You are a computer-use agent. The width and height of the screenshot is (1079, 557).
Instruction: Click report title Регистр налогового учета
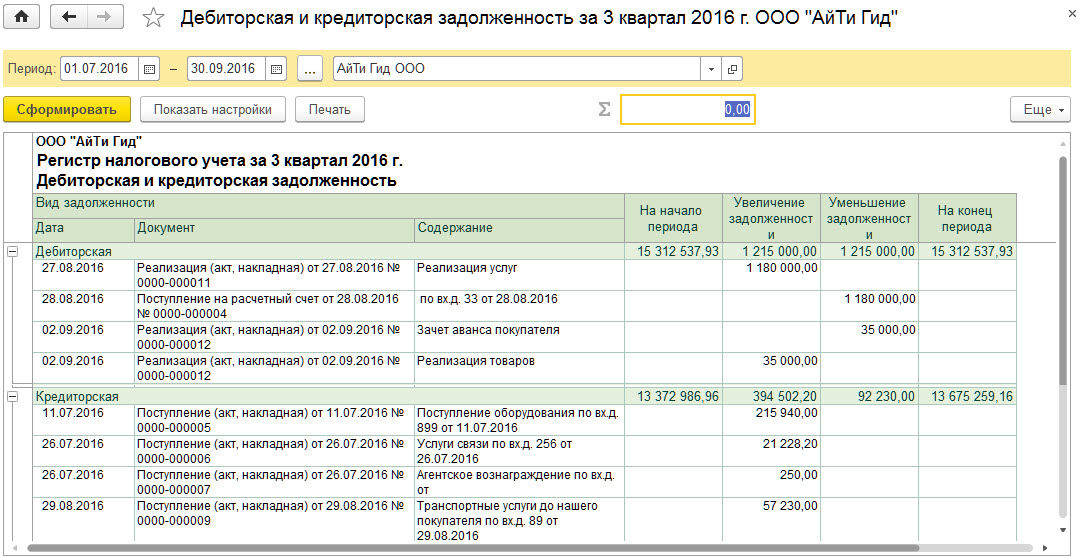pyautogui.click(x=219, y=161)
